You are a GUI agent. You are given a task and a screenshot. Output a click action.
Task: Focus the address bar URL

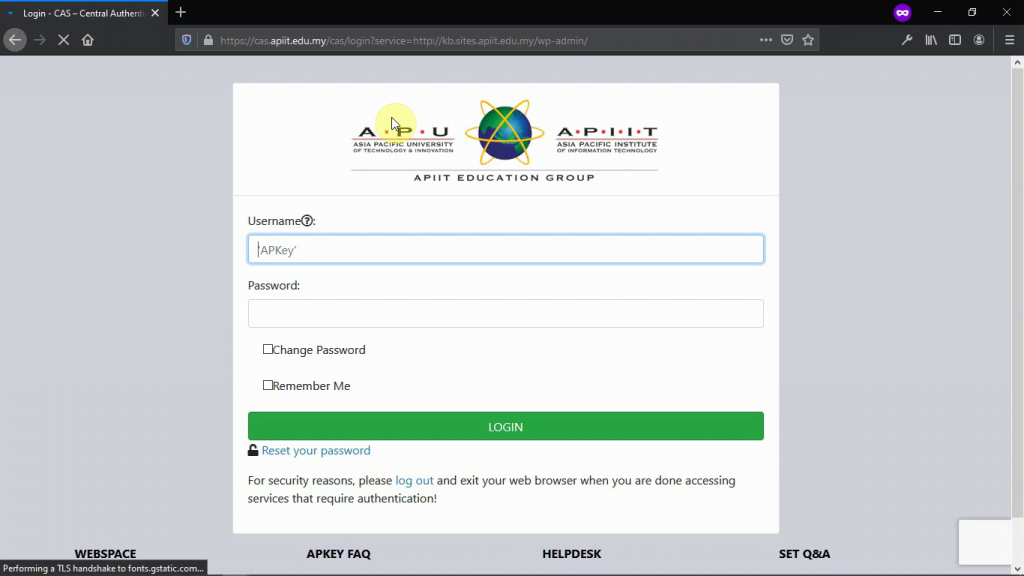404,40
